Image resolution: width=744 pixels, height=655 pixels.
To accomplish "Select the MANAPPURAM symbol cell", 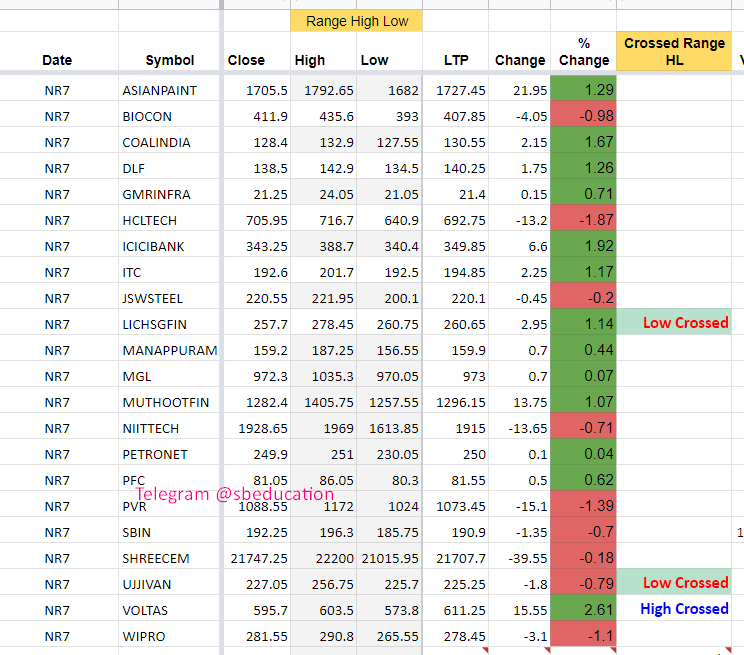I will 169,350.
